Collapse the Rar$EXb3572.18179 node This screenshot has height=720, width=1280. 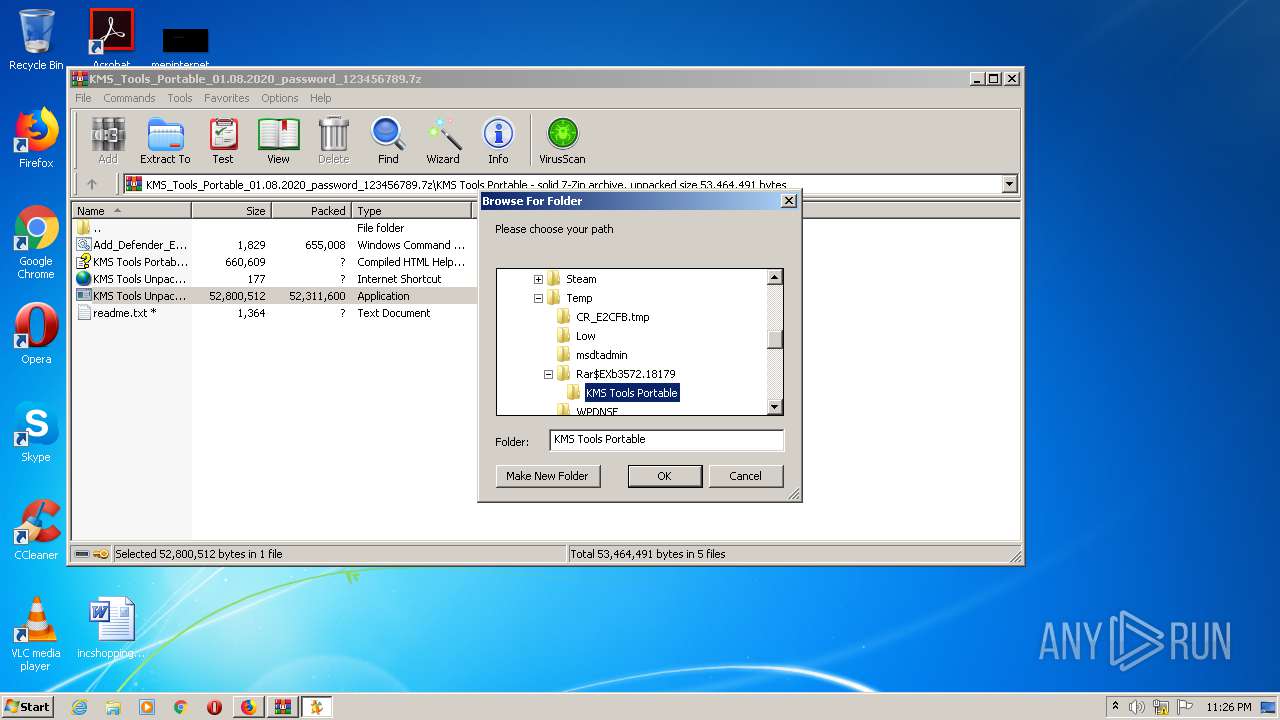(x=548, y=374)
